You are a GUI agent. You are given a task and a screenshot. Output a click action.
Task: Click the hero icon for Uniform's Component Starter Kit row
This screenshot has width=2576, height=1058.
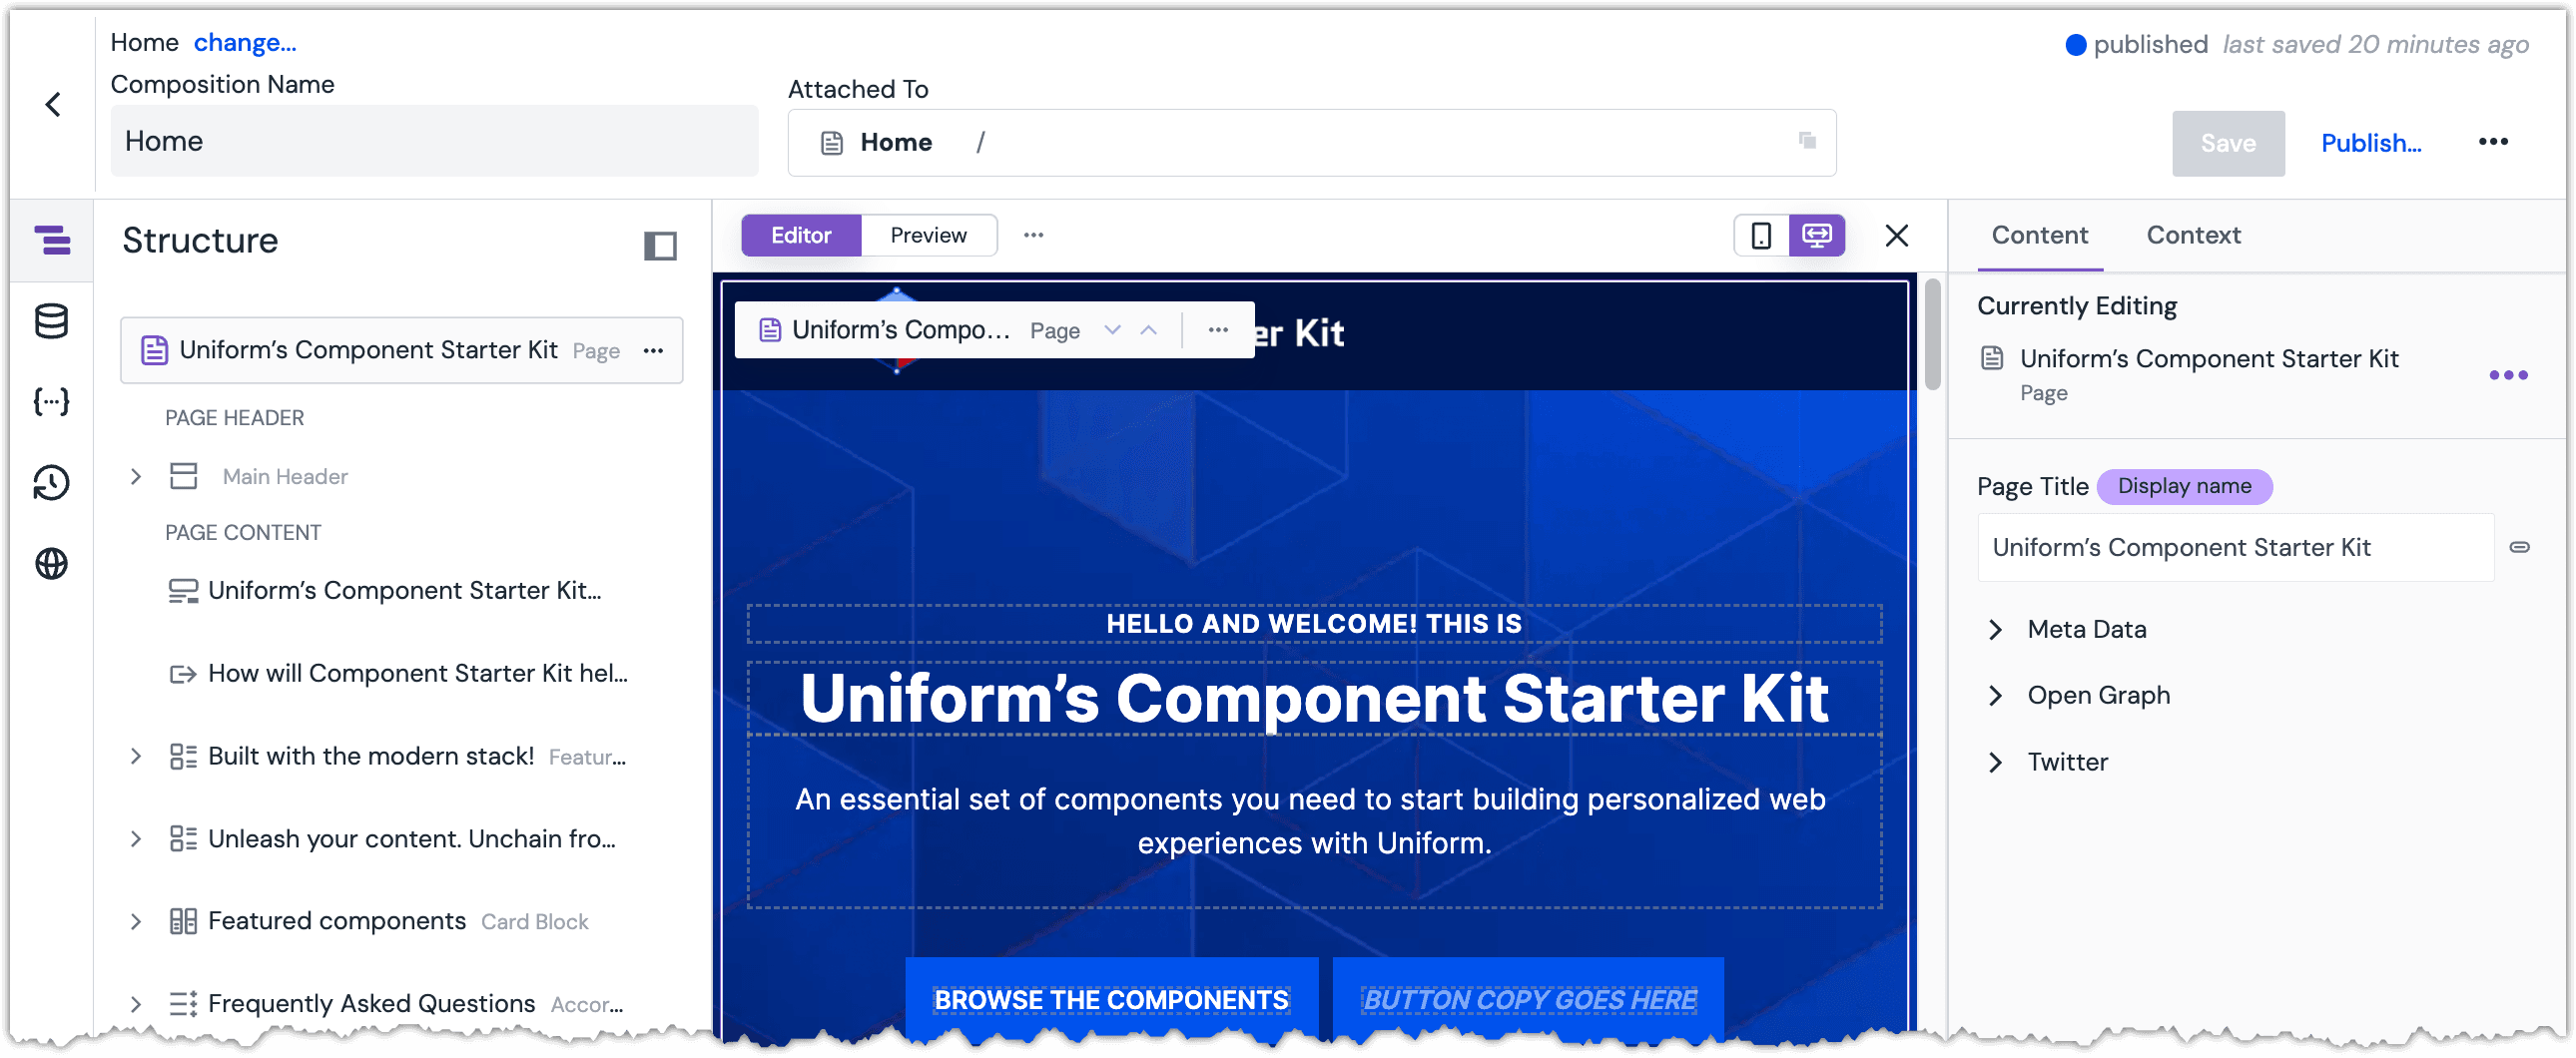[183, 592]
